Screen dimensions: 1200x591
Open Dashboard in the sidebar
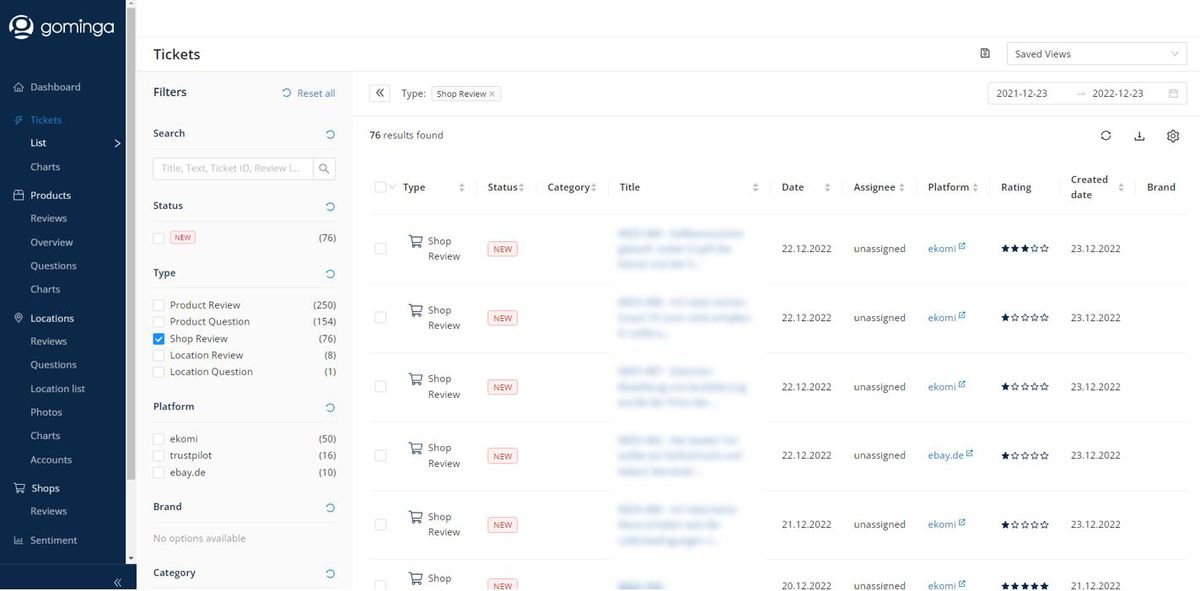point(55,87)
